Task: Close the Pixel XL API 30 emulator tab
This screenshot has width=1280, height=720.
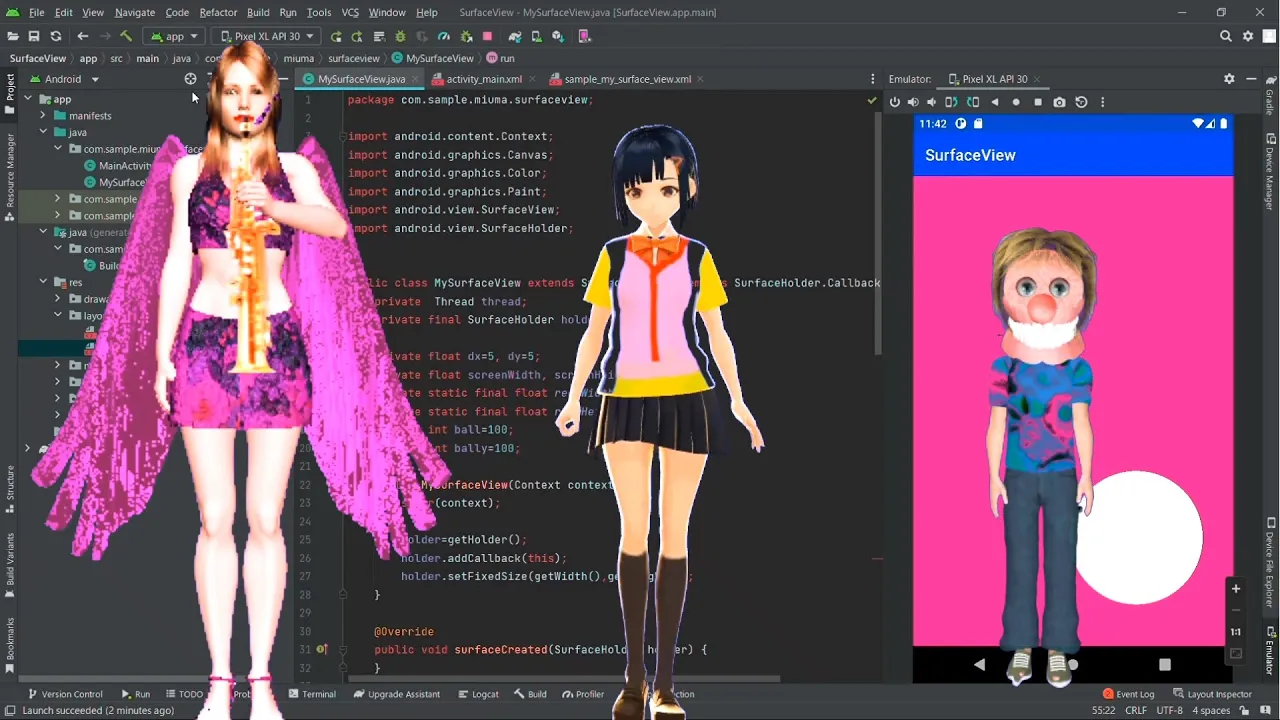Action: click(x=1037, y=79)
